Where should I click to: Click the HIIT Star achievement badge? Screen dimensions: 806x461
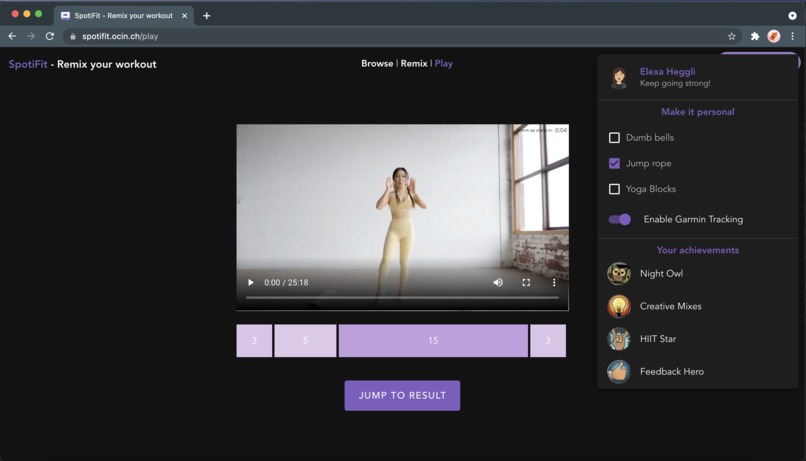tap(619, 339)
